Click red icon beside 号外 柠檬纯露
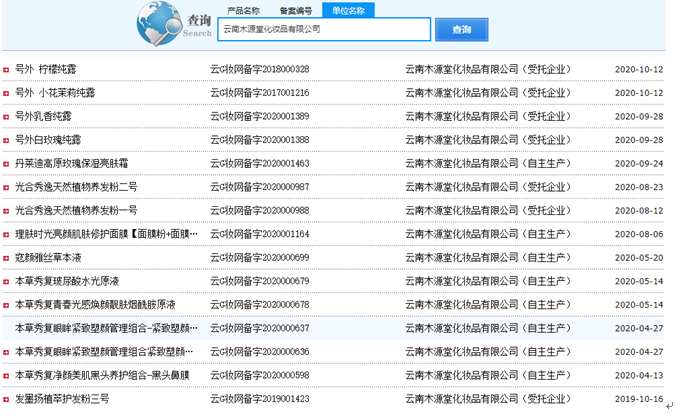Image resolution: width=698 pixels, height=416 pixels. (x=6, y=70)
